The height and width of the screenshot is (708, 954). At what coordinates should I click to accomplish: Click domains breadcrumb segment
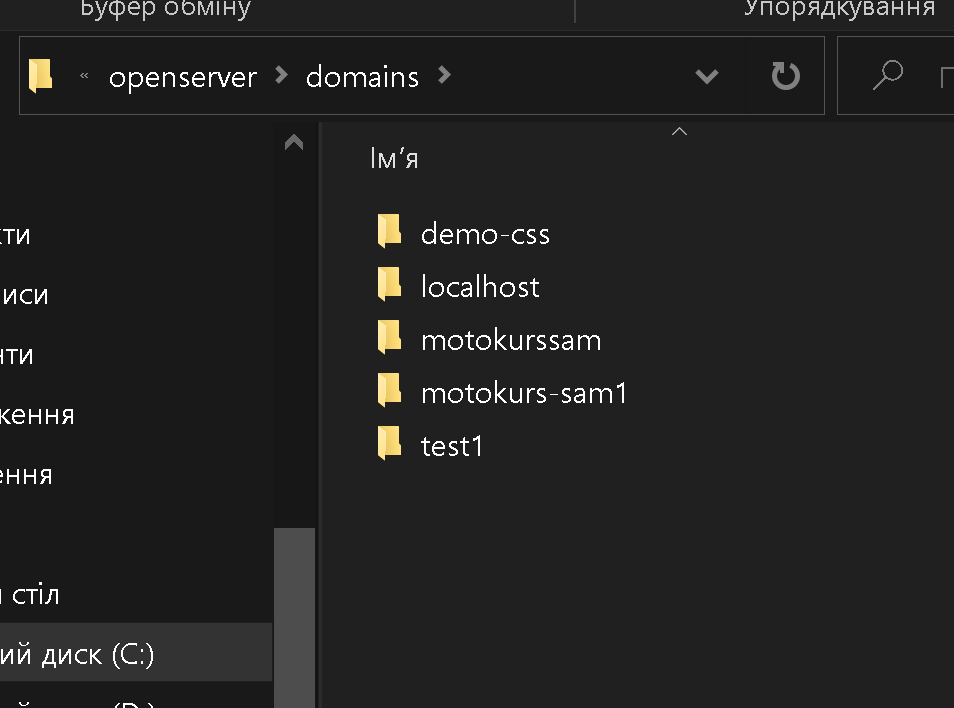pyautogui.click(x=362, y=76)
